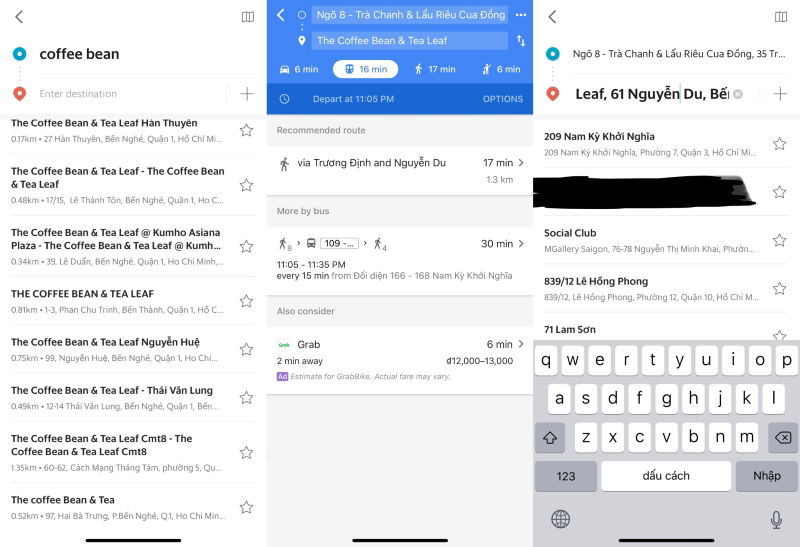Favorite The coffee Bean & Tea on Hai Bà Trưng
The width and height of the screenshot is (800, 547).
246,507
